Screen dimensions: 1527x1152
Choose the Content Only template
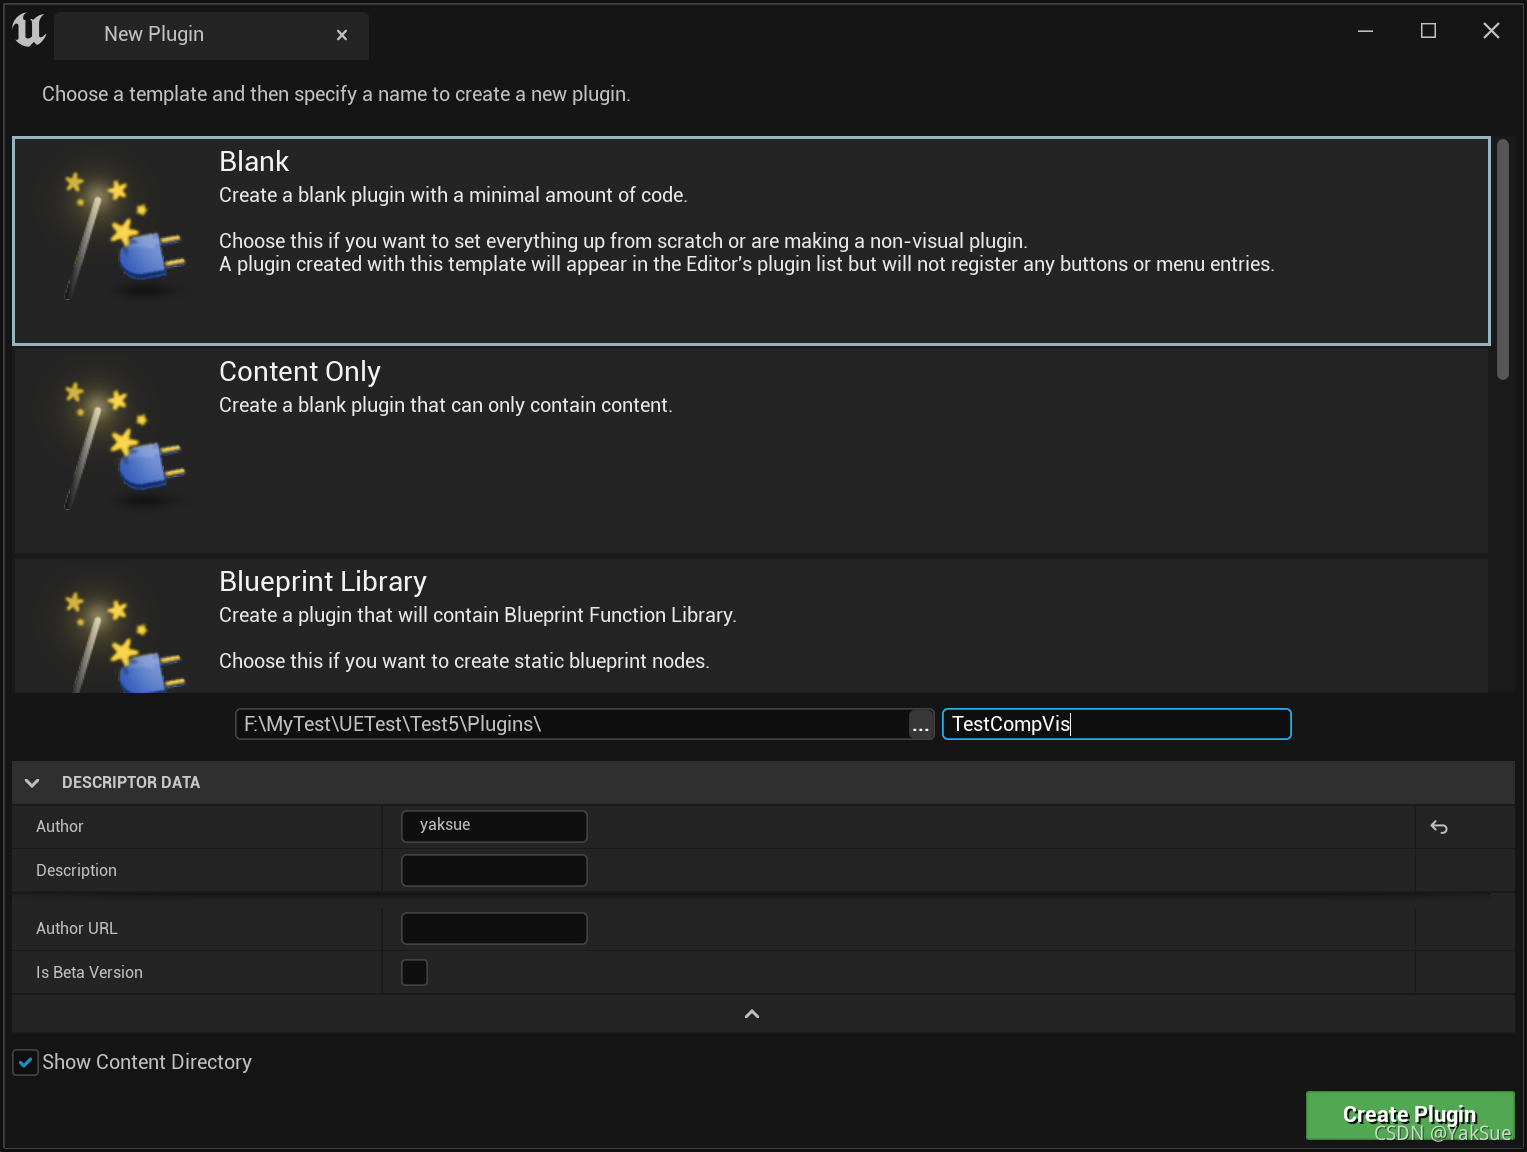pyautogui.click(x=751, y=450)
